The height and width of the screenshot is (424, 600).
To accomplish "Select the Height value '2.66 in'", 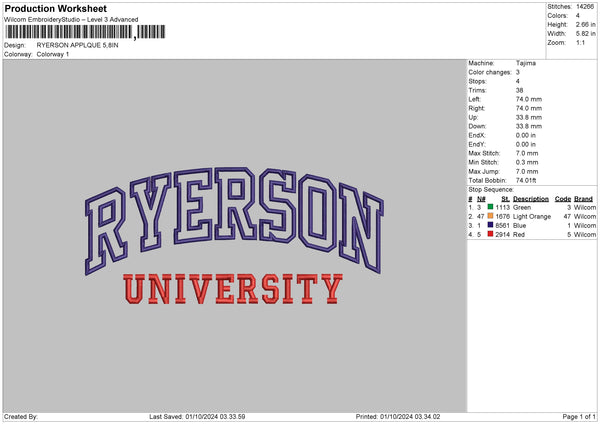I will click(x=585, y=24).
